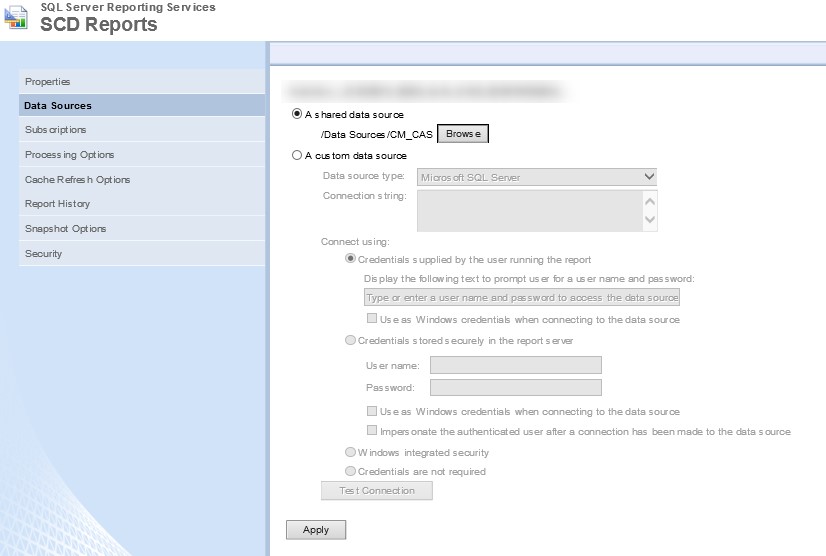The height and width of the screenshot is (556, 826).
Task: Choose credentials stored securely in server
Action: (x=350, y=340)
